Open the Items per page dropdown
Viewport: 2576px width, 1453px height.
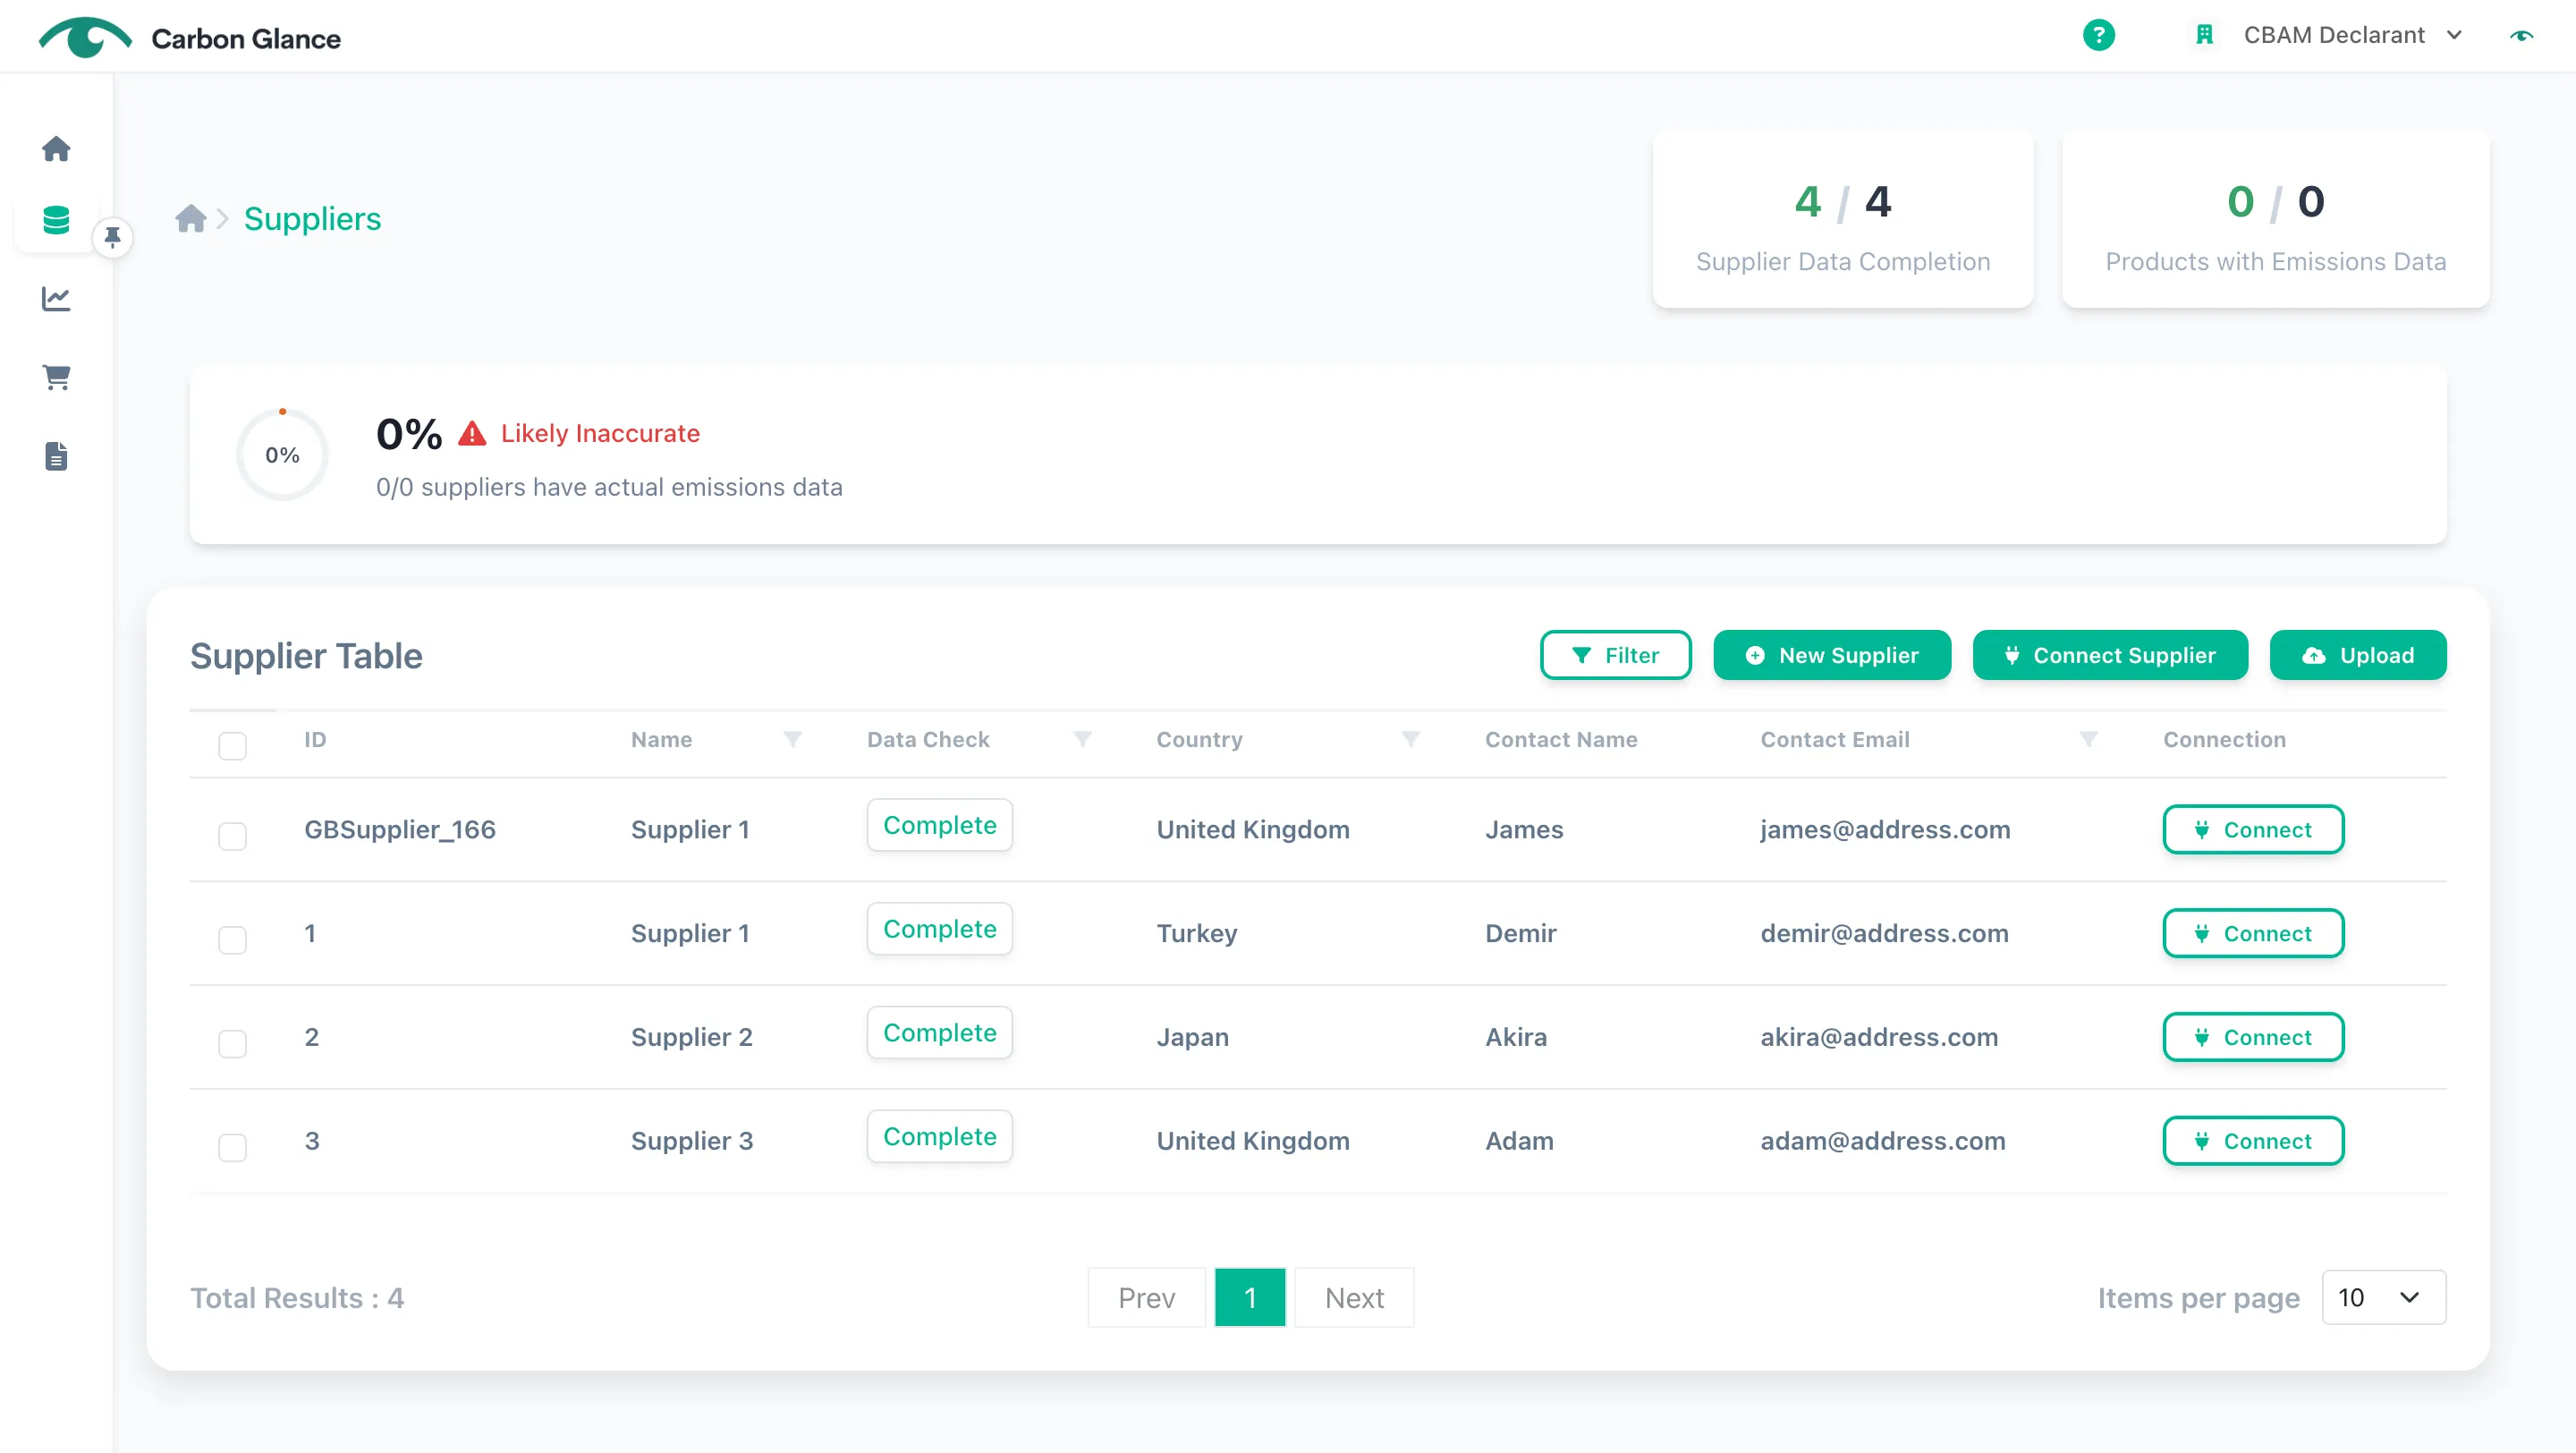click(2384, 1297)
